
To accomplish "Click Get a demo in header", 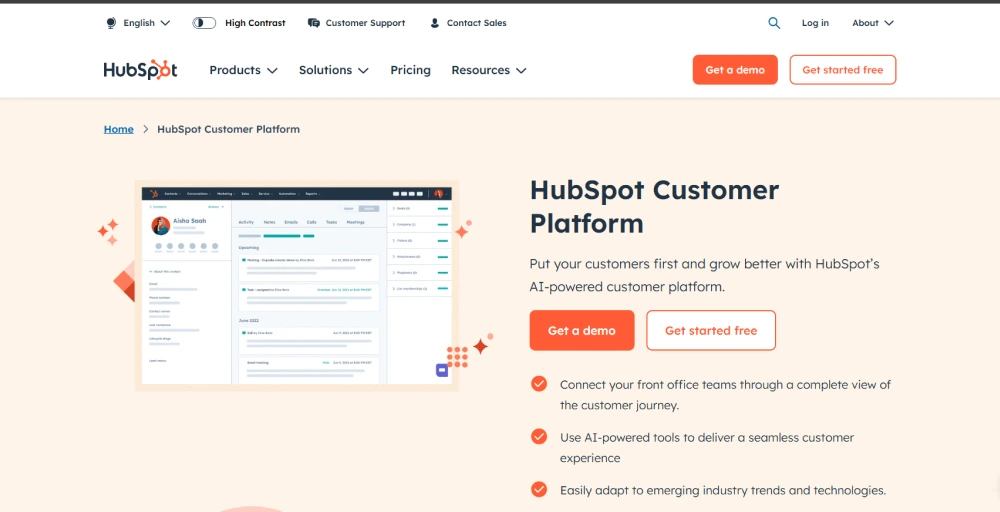I will (x=735, y=70).
